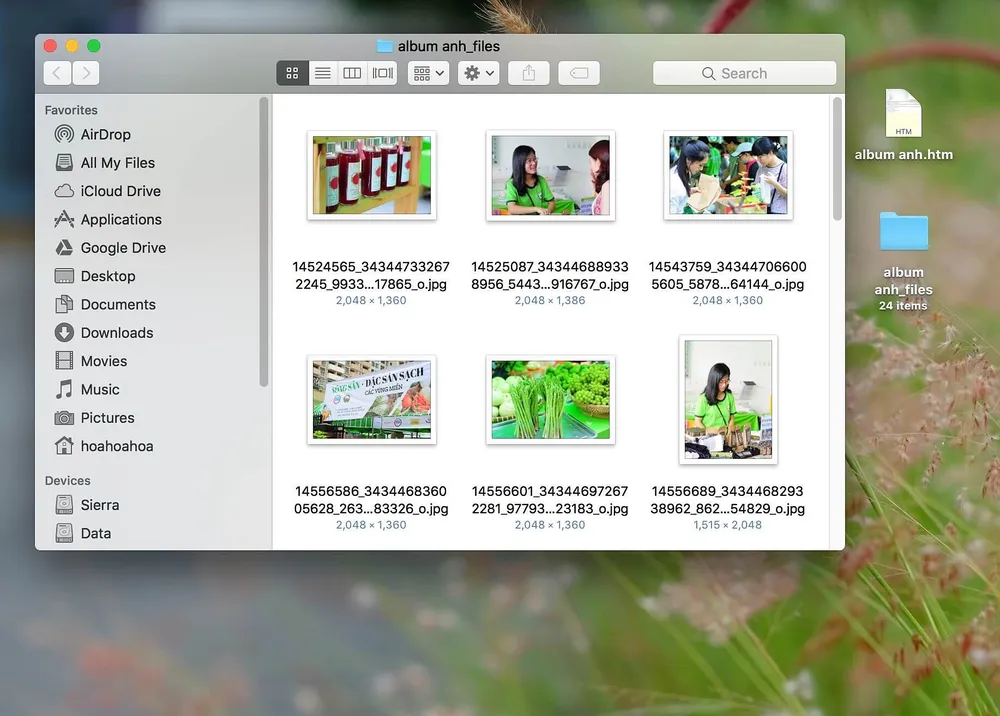The image size is (1000, 716).
Task: Select iCloud Drive in the sidebar
Action: click(x=120, y=191)
